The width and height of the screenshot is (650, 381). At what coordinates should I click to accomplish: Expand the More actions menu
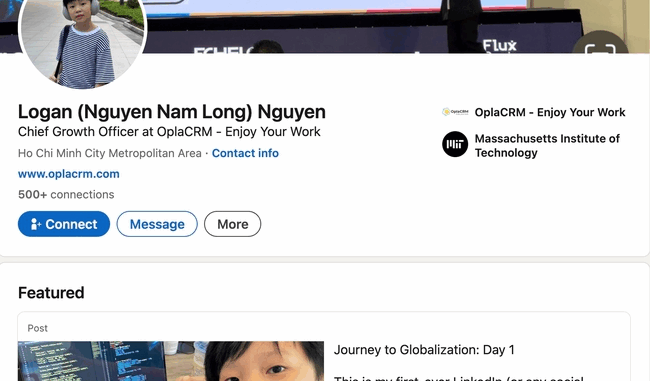(x=233, y=224)
